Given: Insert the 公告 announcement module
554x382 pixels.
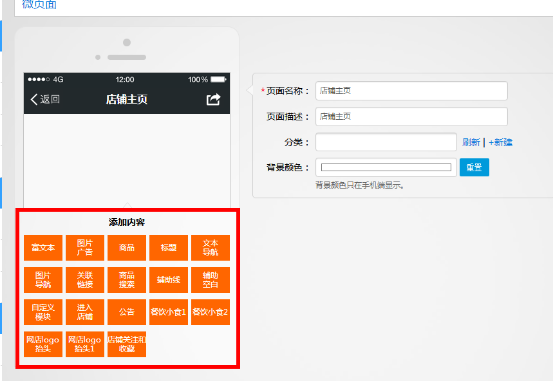Looking at the screenshot, I should click(126, 312).
